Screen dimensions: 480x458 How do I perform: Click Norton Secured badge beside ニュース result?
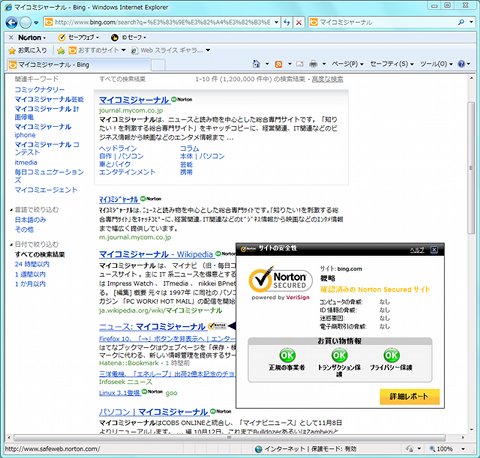point(217,326)
